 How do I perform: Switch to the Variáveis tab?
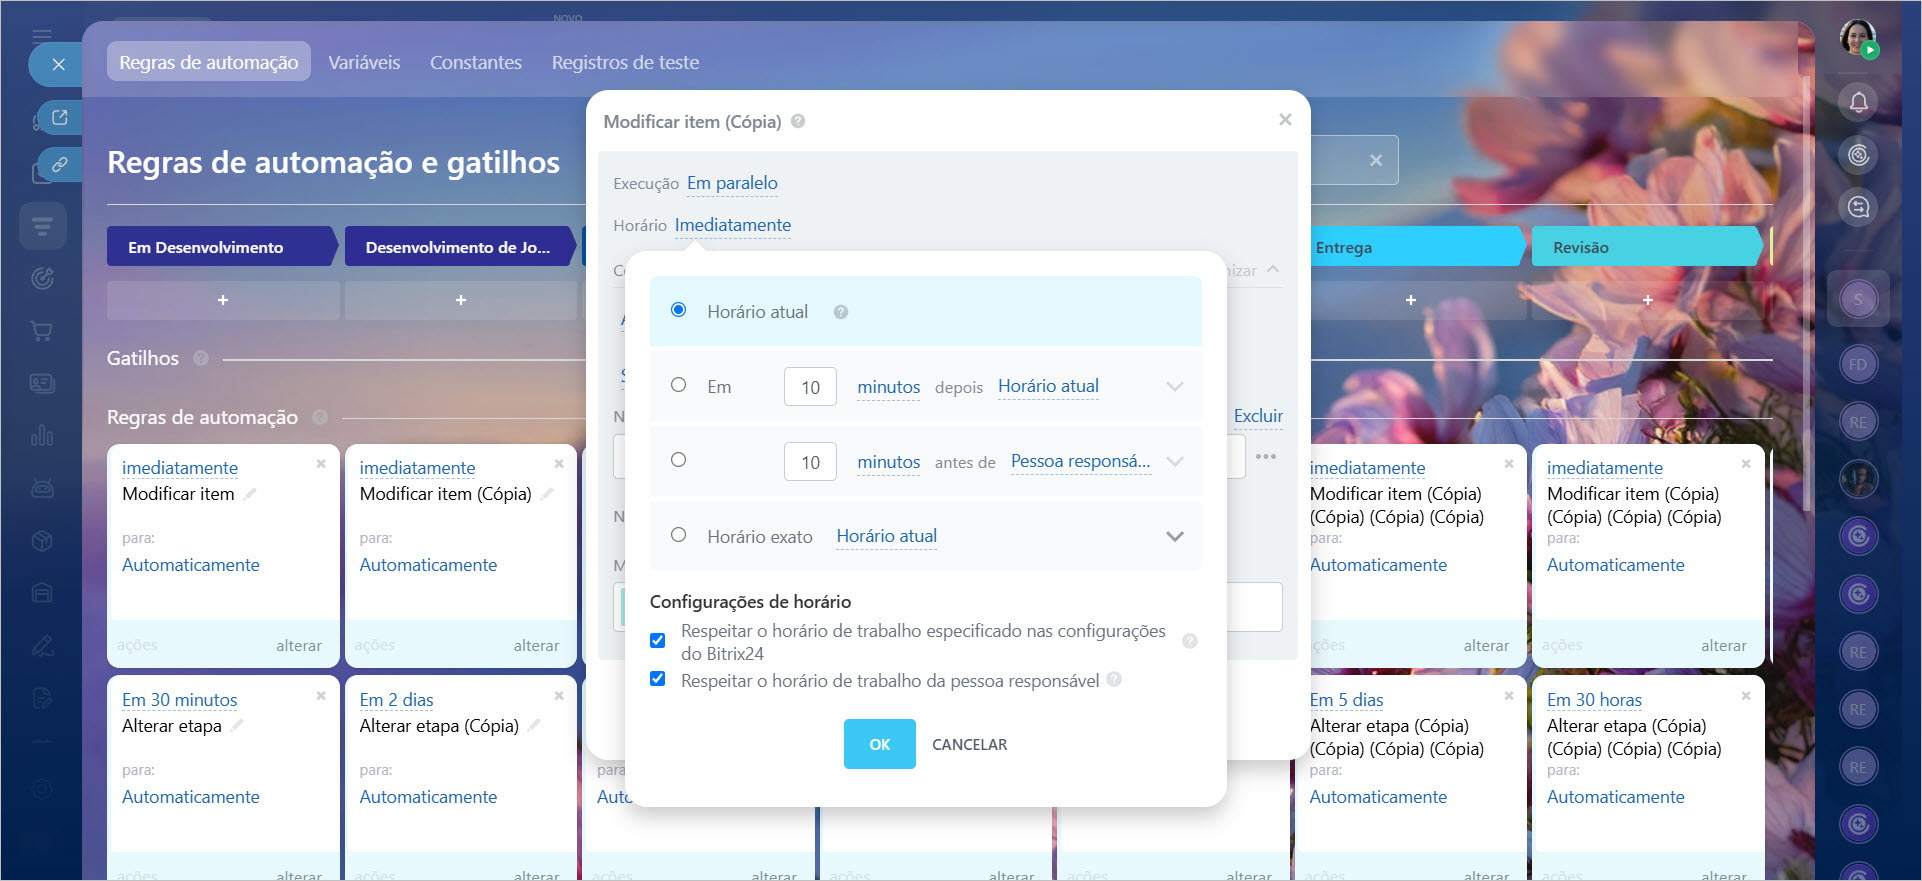[364, 62]
